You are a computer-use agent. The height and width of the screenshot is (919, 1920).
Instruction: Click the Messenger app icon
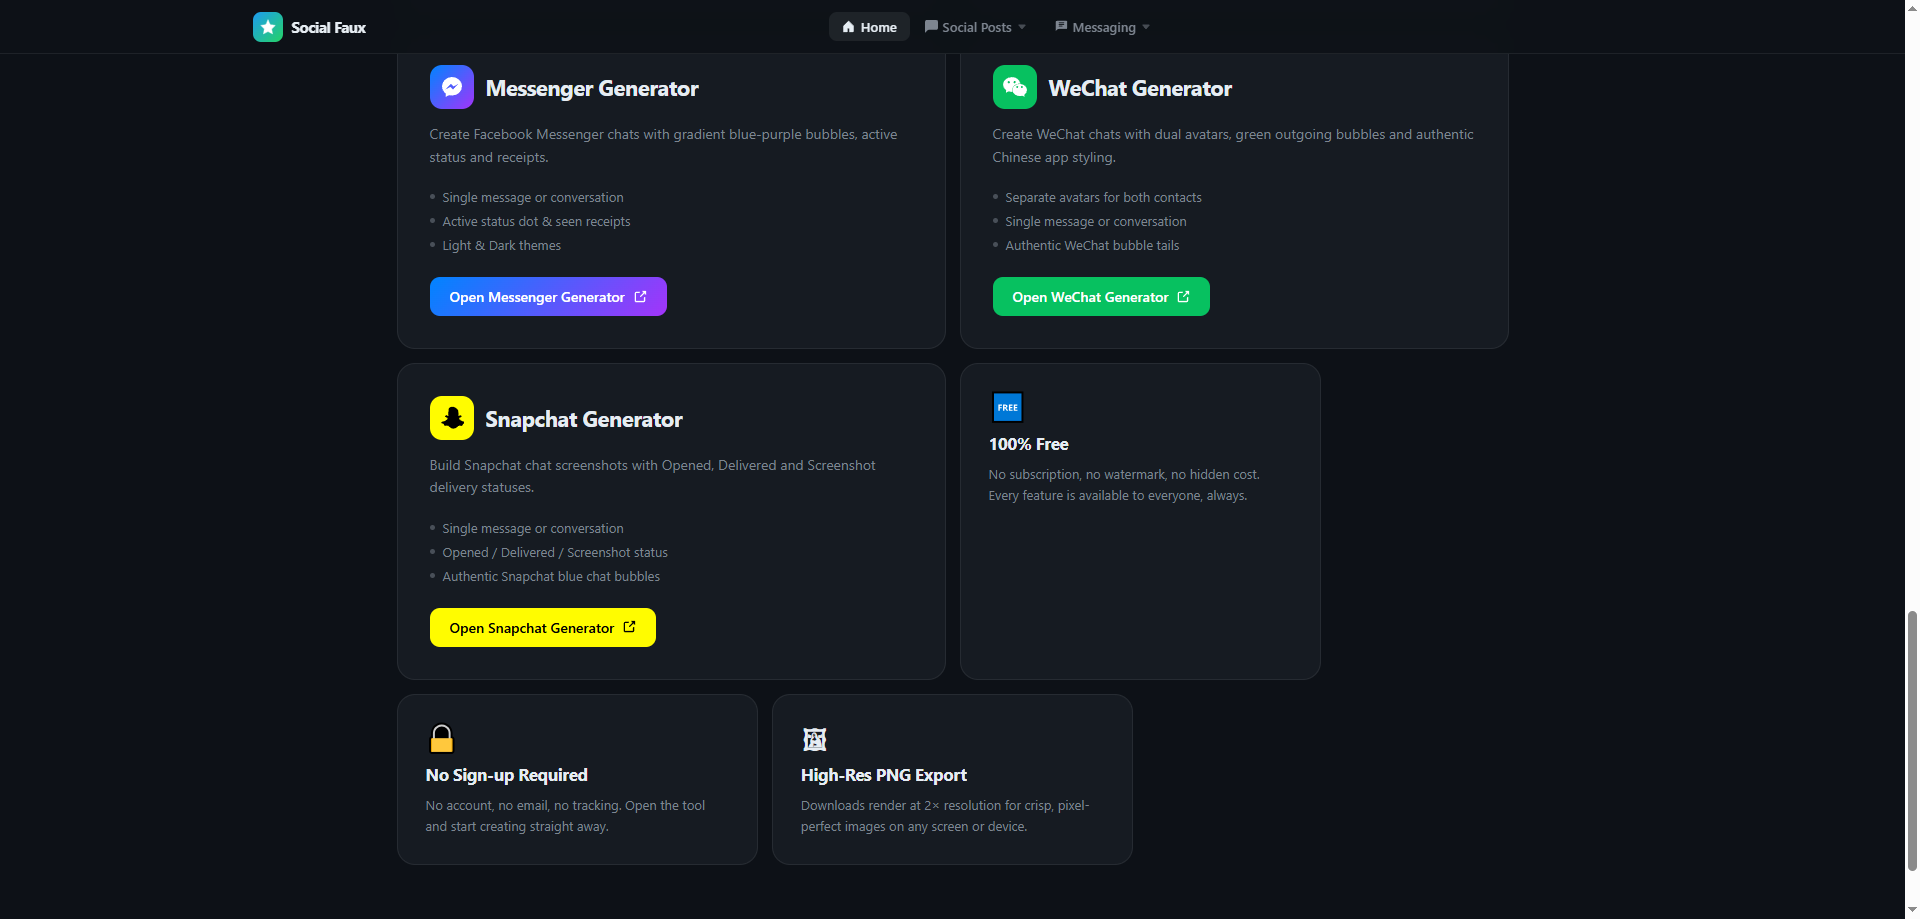[x=452, y=87]
